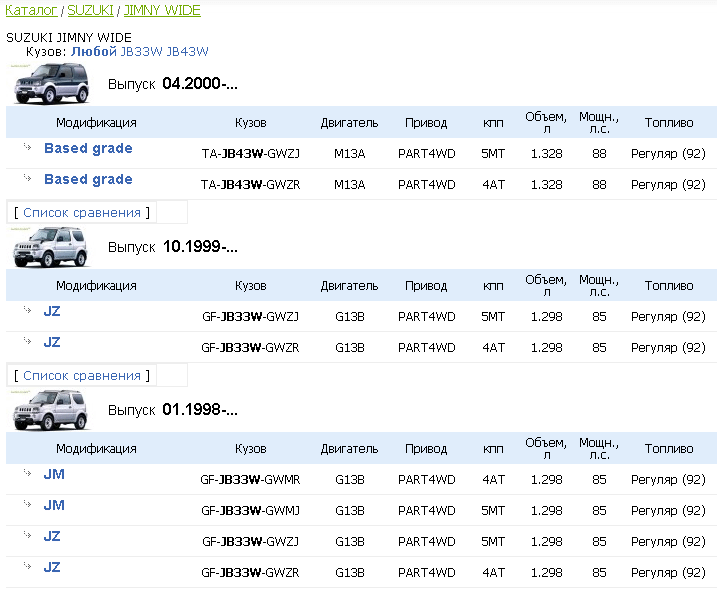Open Список сравнения under the 10.1999 table

(x=81, y=375)
